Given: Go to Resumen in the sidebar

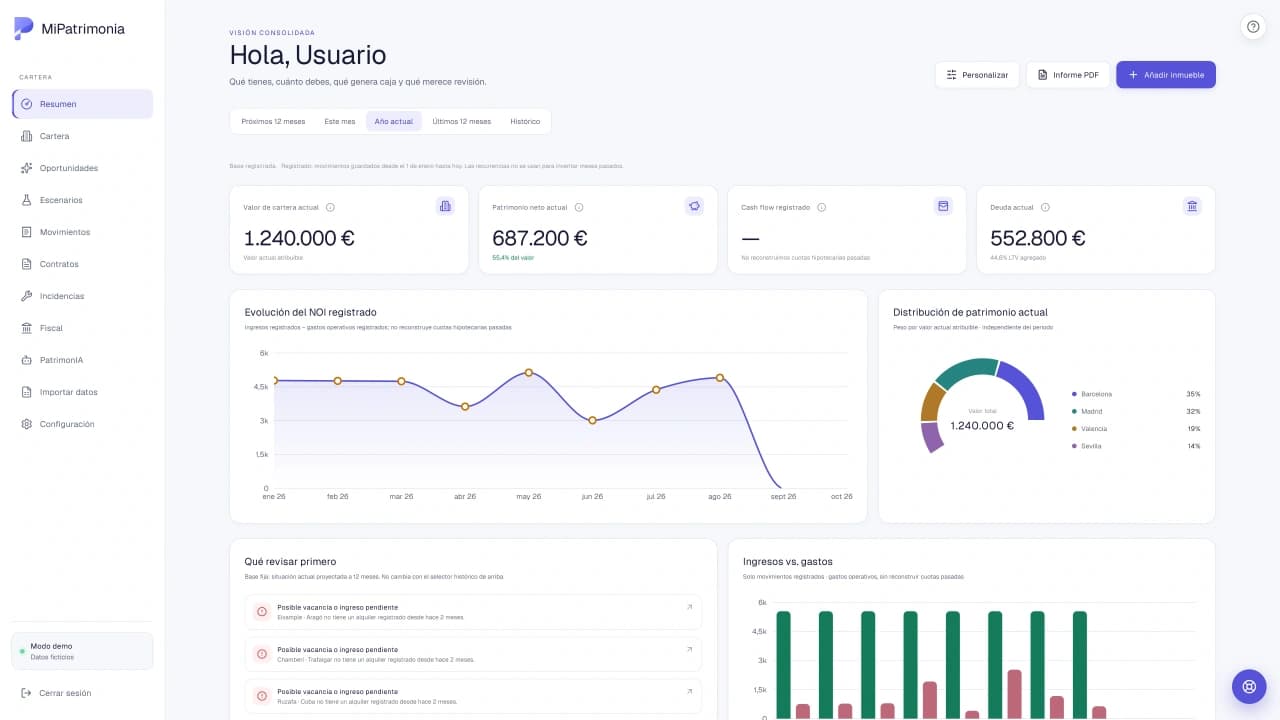Looking at the screenshot, I should [x=82, y=104].
